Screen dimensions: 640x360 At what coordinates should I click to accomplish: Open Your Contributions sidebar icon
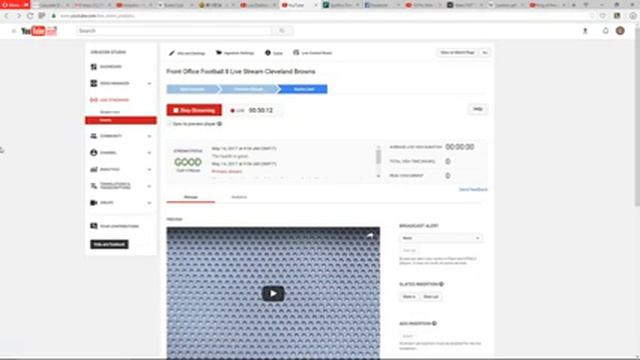(94, 226)
